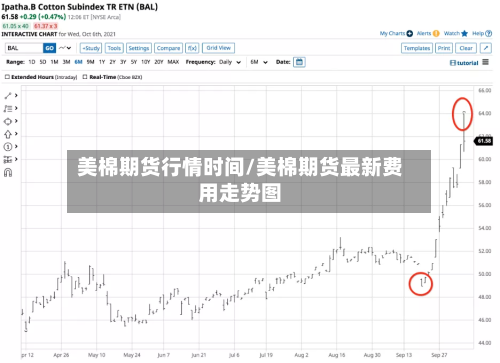This screenshot has height=363, width=500.
Task: Select the 5D range
Action: point(43,62)
